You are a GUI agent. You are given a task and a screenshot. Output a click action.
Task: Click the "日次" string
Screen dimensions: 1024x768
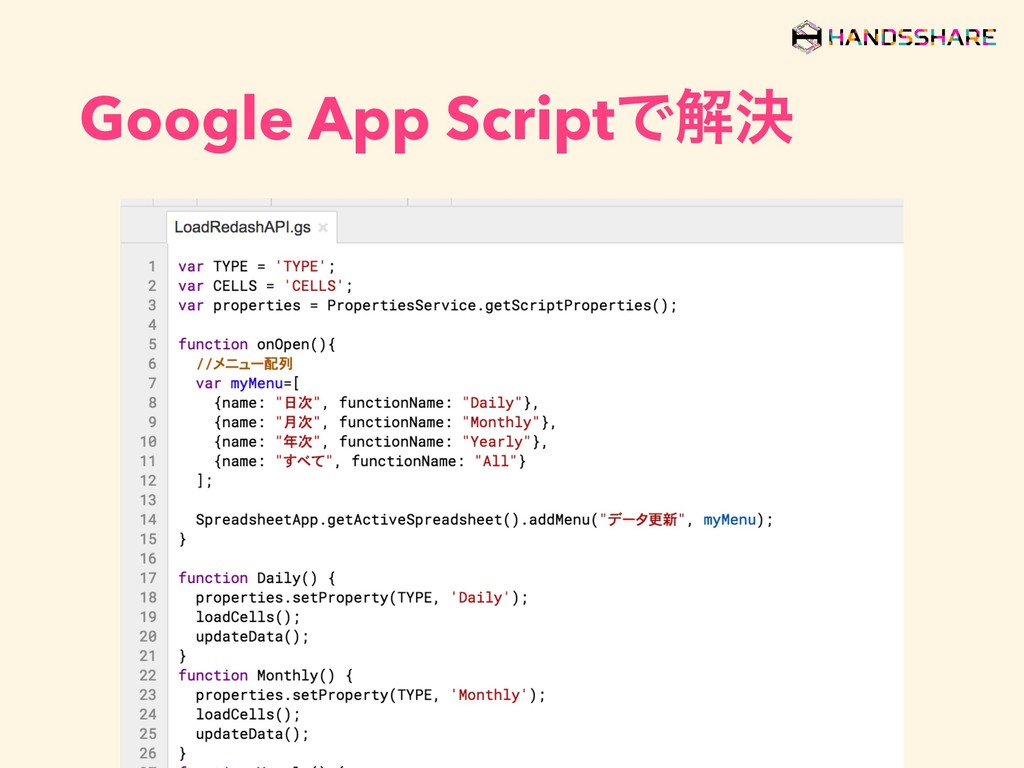tap(298, 403)
